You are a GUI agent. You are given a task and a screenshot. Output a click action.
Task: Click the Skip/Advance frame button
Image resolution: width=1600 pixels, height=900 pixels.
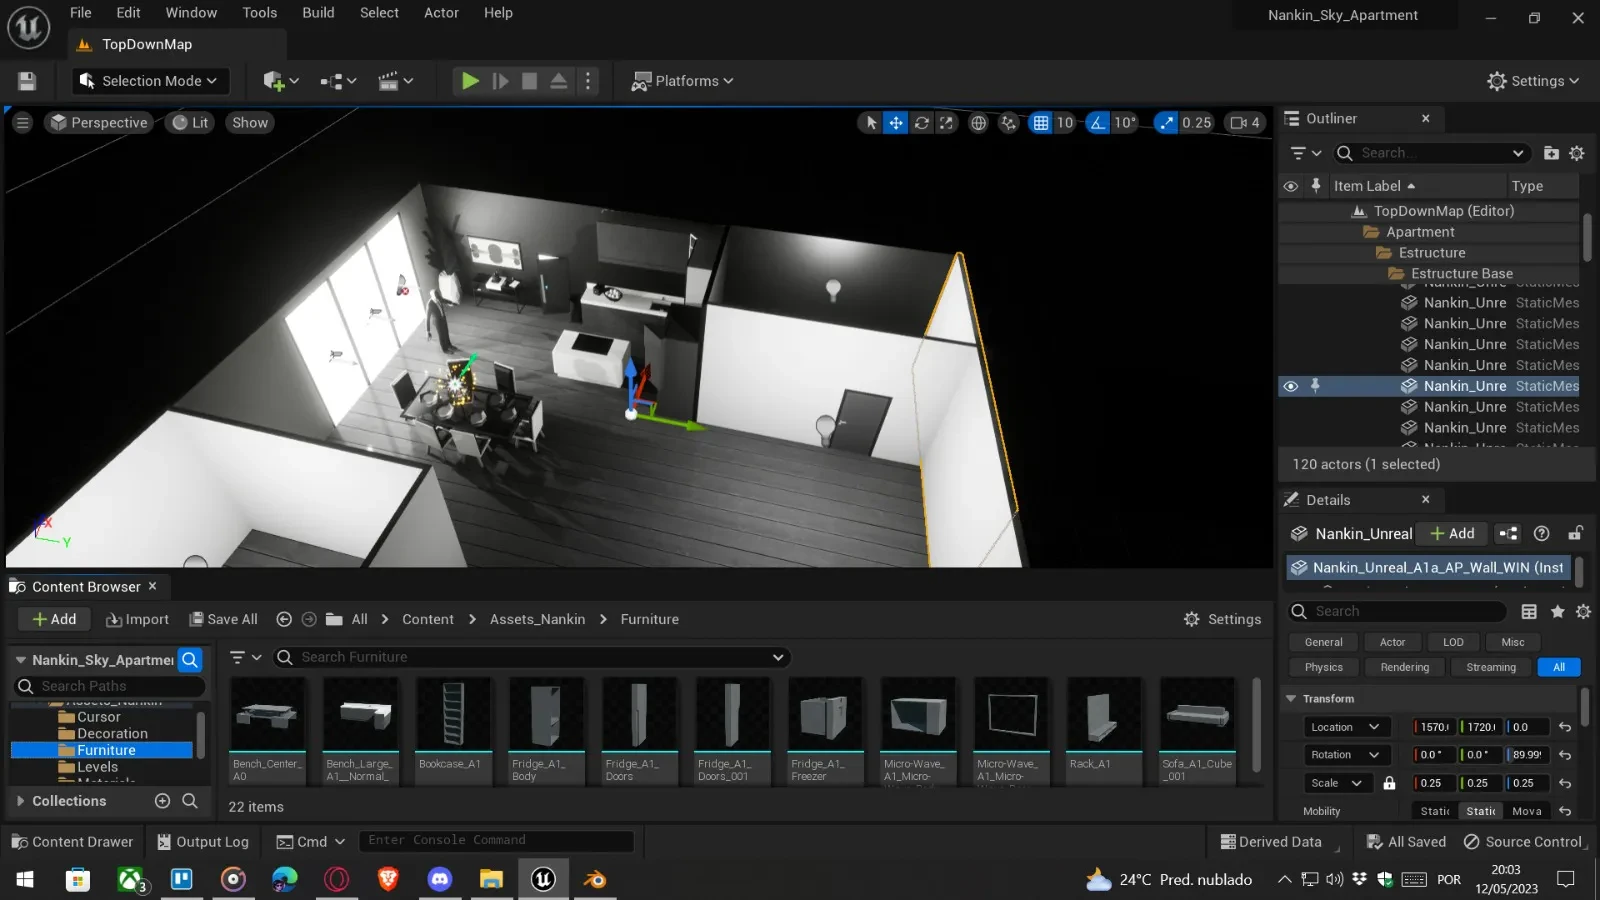(x=500, y=81)
